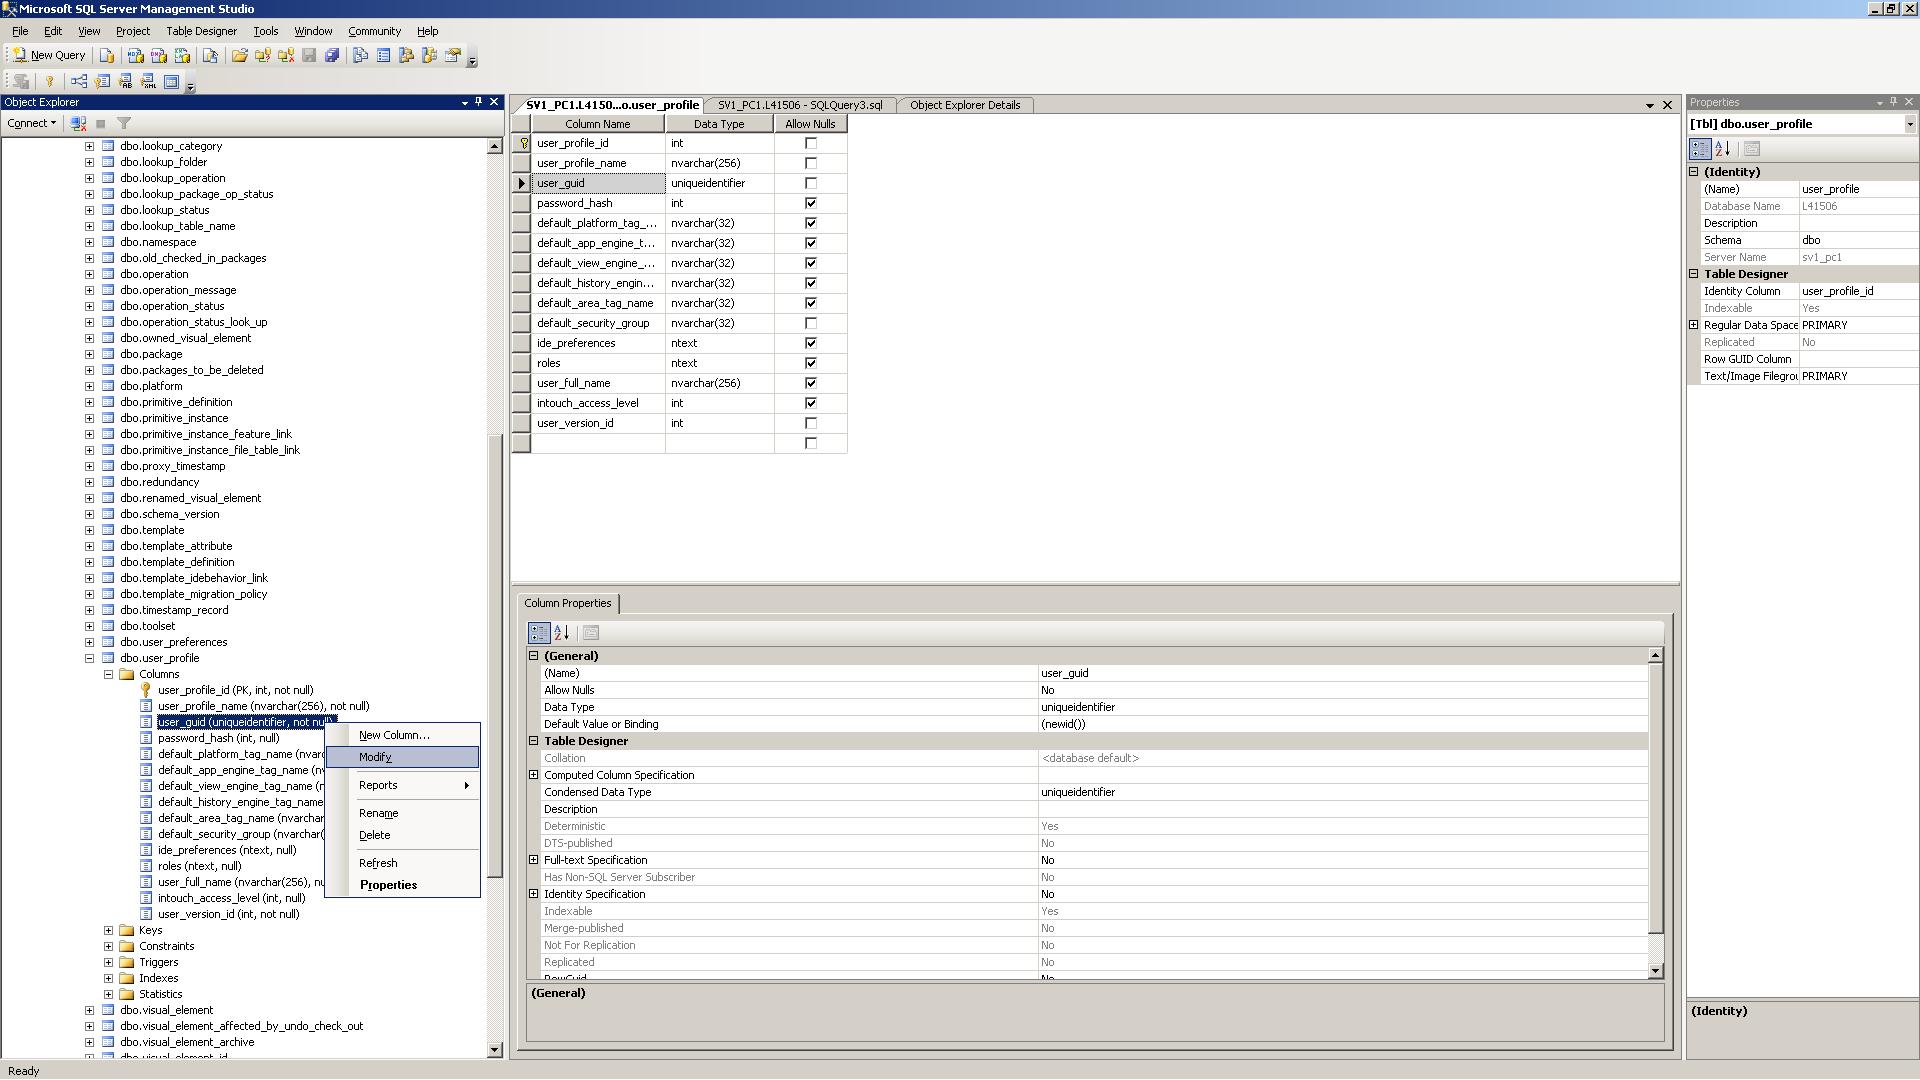Click Properties Window toolbar icon

[x=453, y=55]
